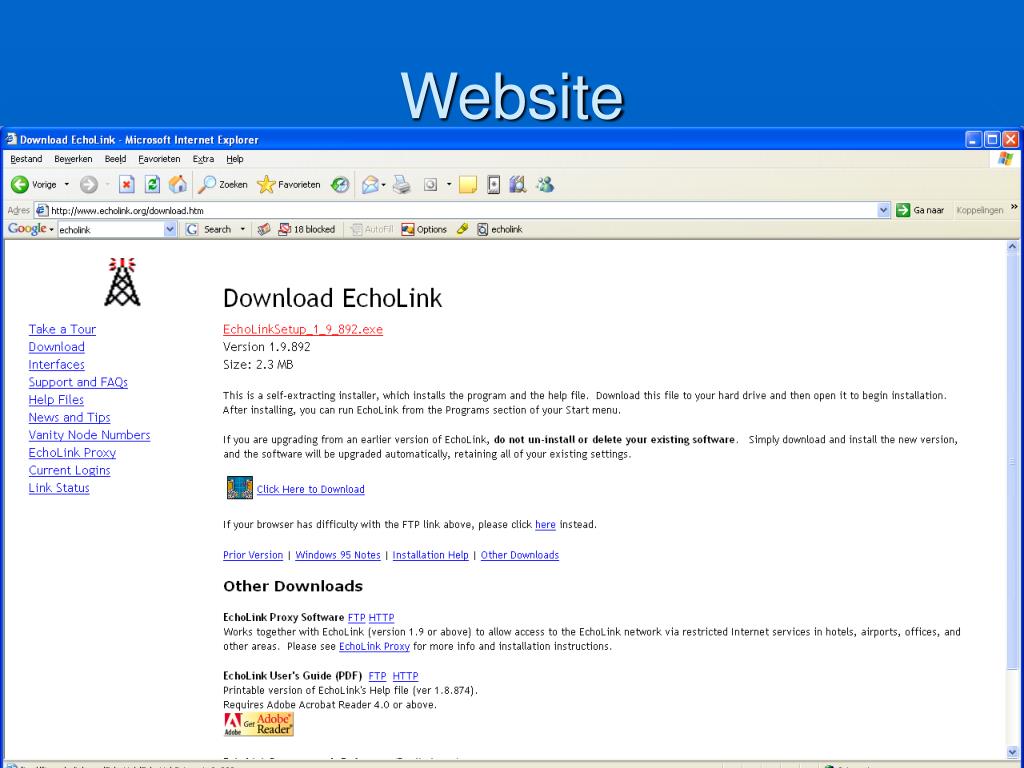Viewport: 1024px width, 768px height.
Task: Expand the Mail icon dropdown arrow
Action: pyautogui.click(x=383, y=185)
